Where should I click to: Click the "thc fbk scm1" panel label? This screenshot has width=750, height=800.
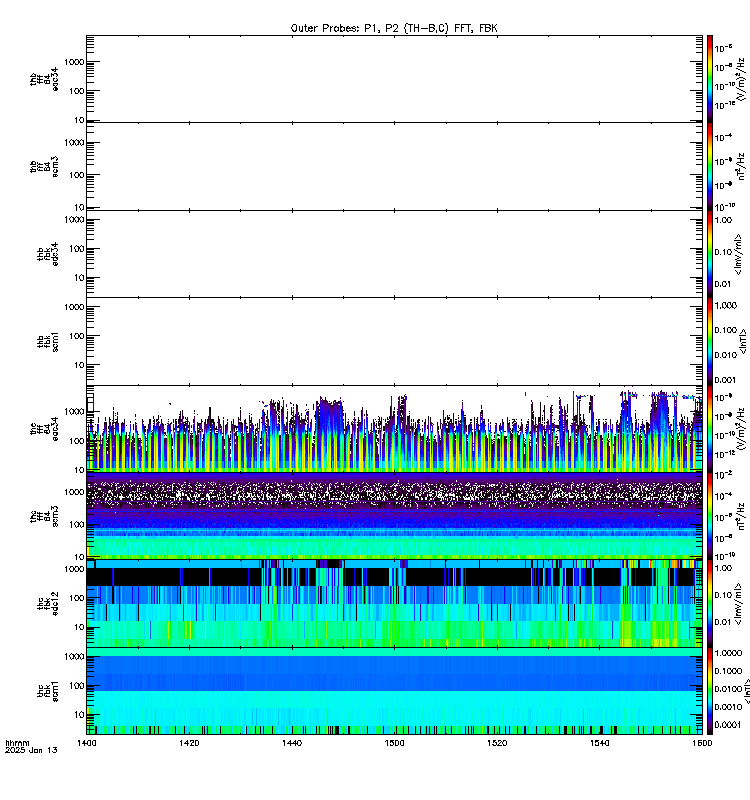(48, 691)
